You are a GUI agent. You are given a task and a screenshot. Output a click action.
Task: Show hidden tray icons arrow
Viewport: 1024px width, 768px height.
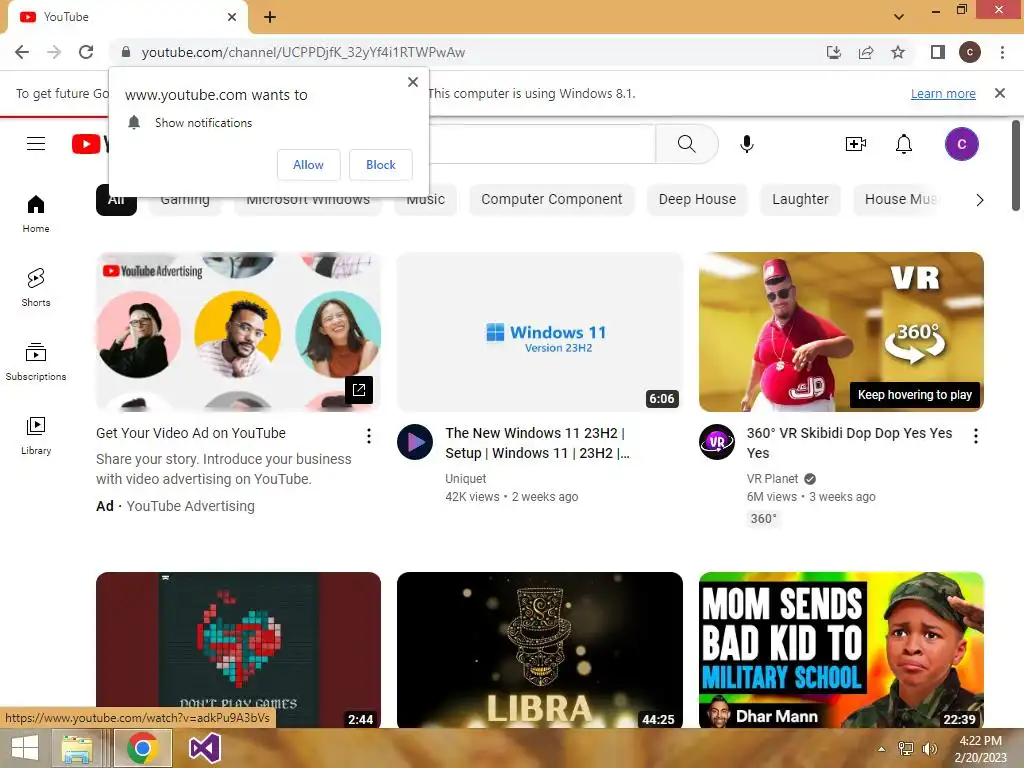coord(882,748)
